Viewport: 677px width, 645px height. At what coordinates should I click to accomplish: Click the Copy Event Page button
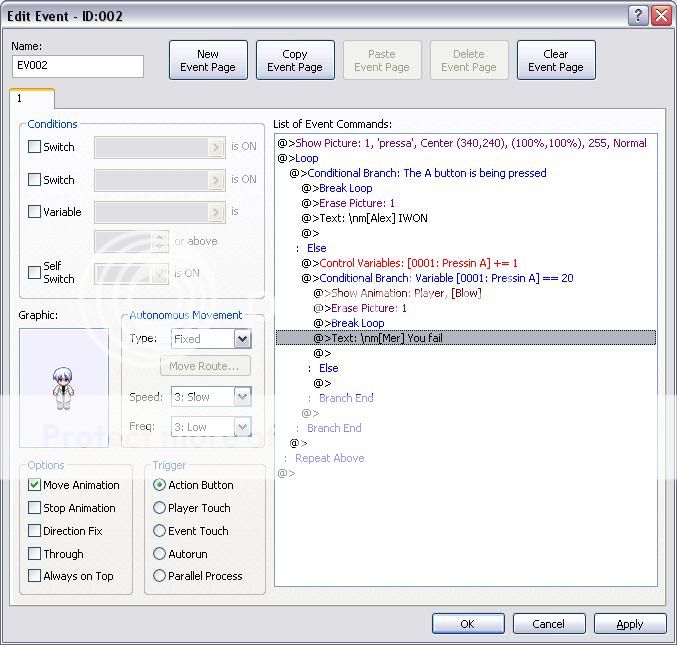click(x=295, y=61)
